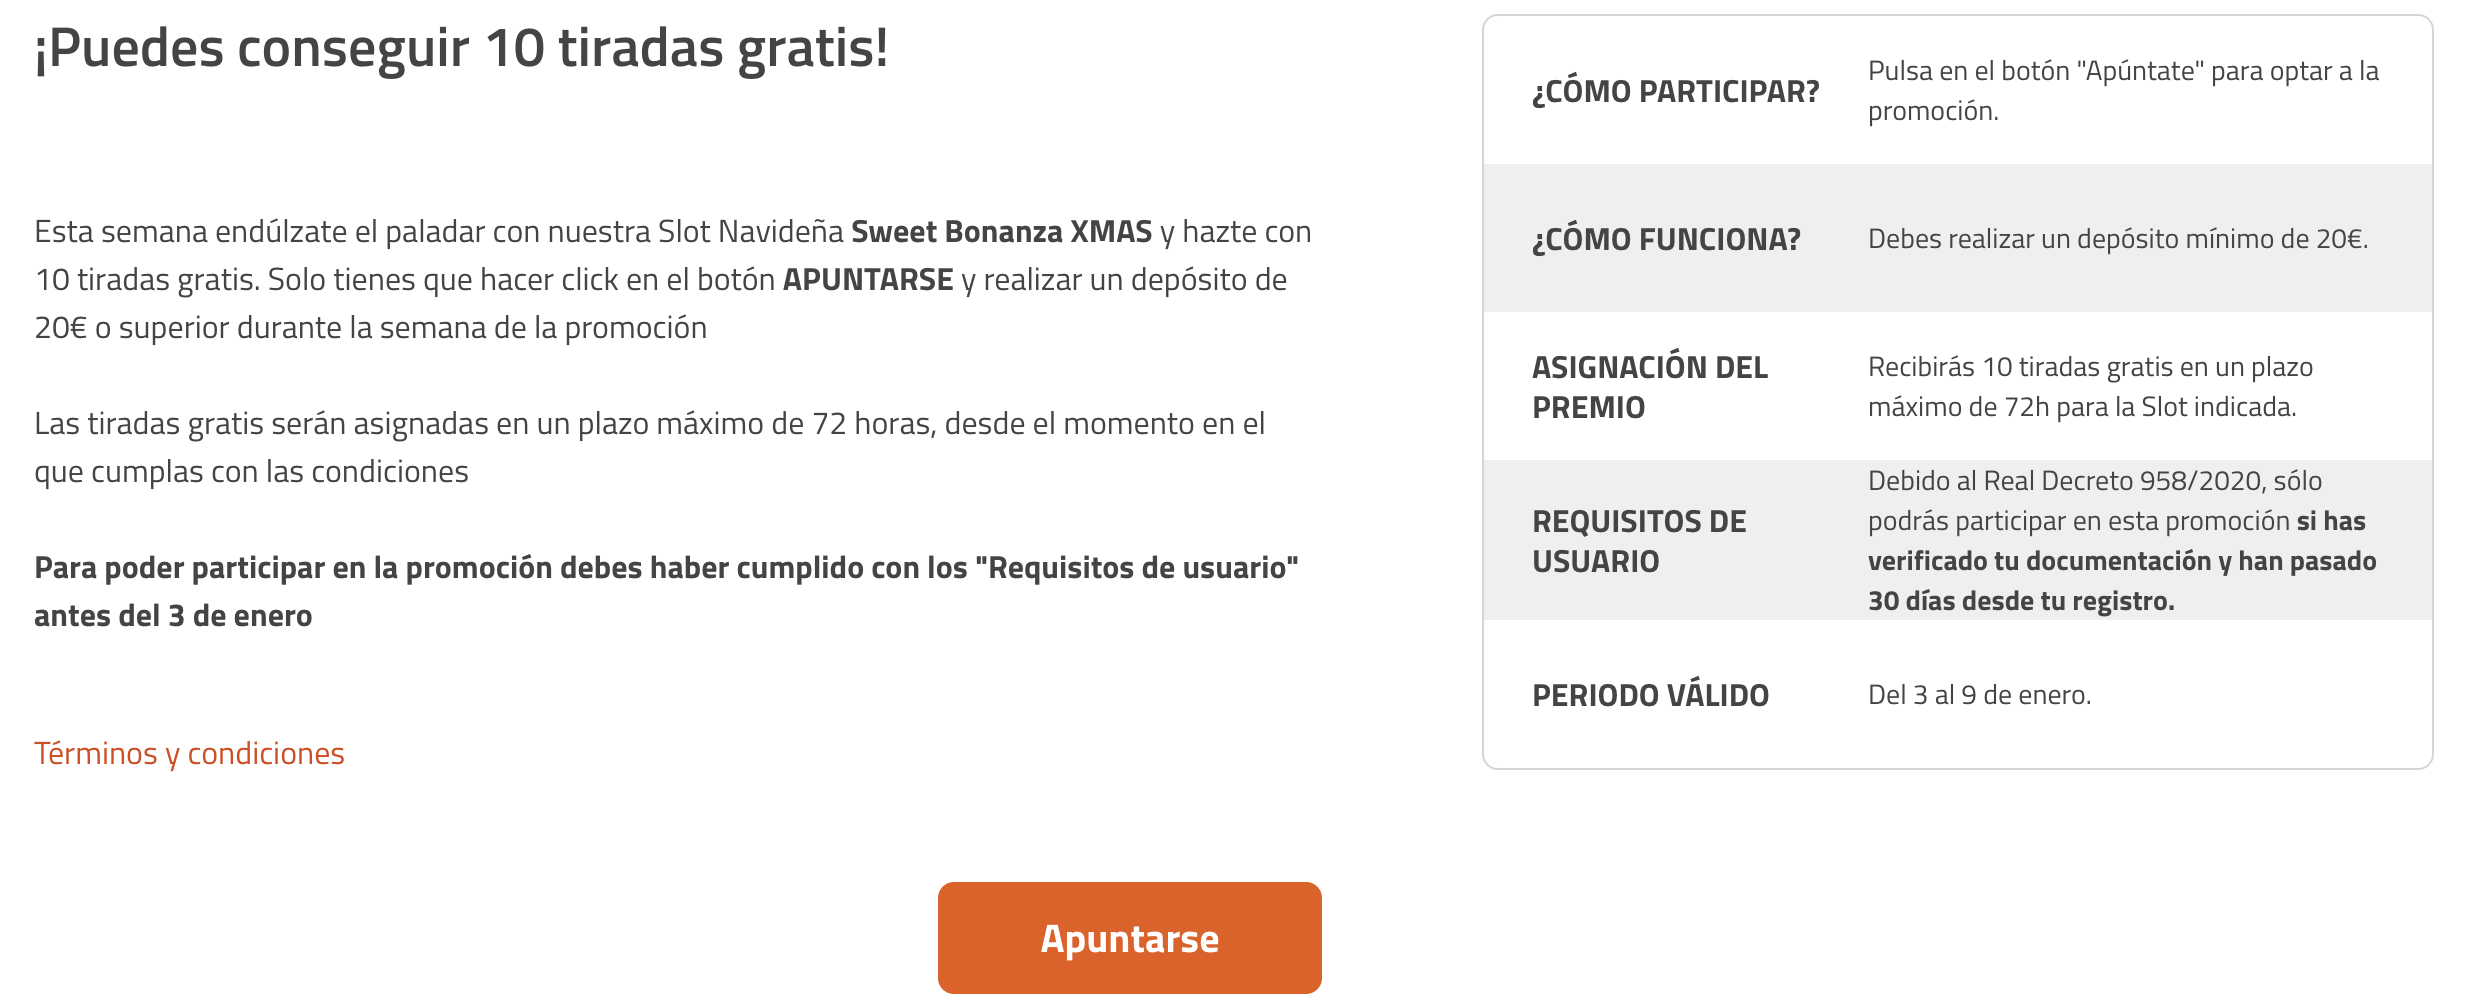The image size is (2472, 1004).
Task: Open the Términos y condiciones link
Action: click(189, 753)
